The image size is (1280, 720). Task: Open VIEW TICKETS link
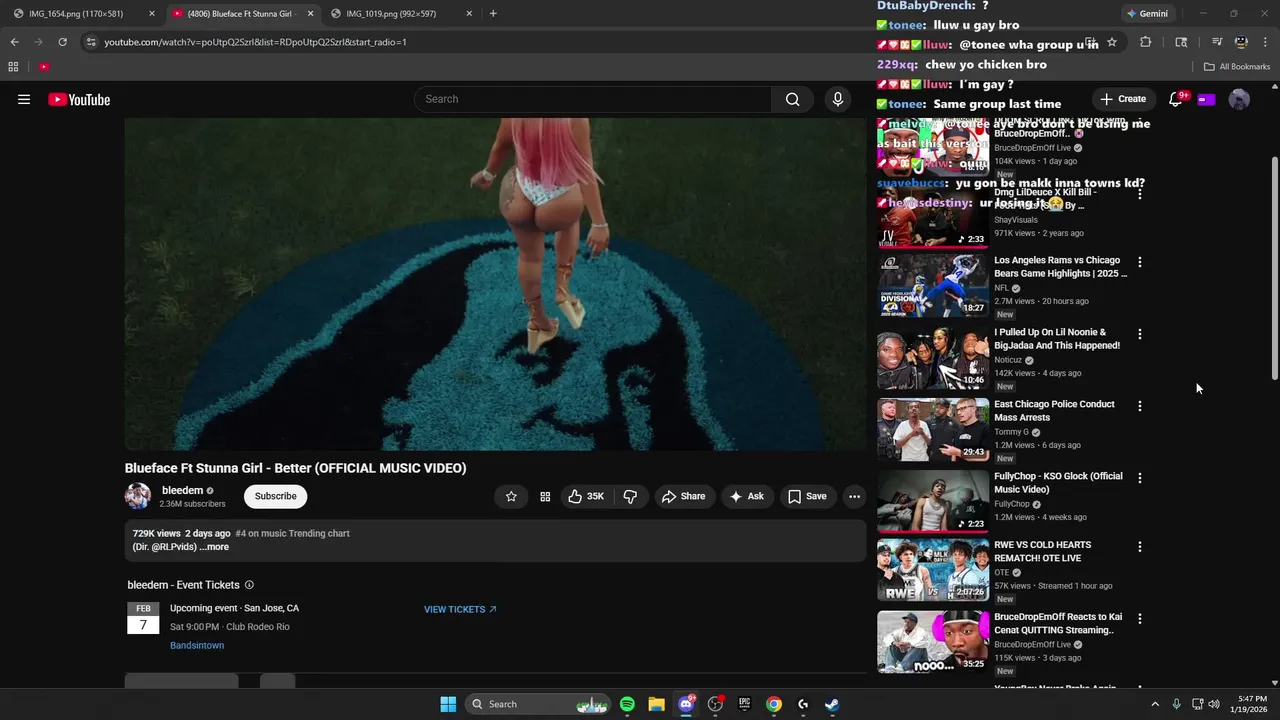460,609
